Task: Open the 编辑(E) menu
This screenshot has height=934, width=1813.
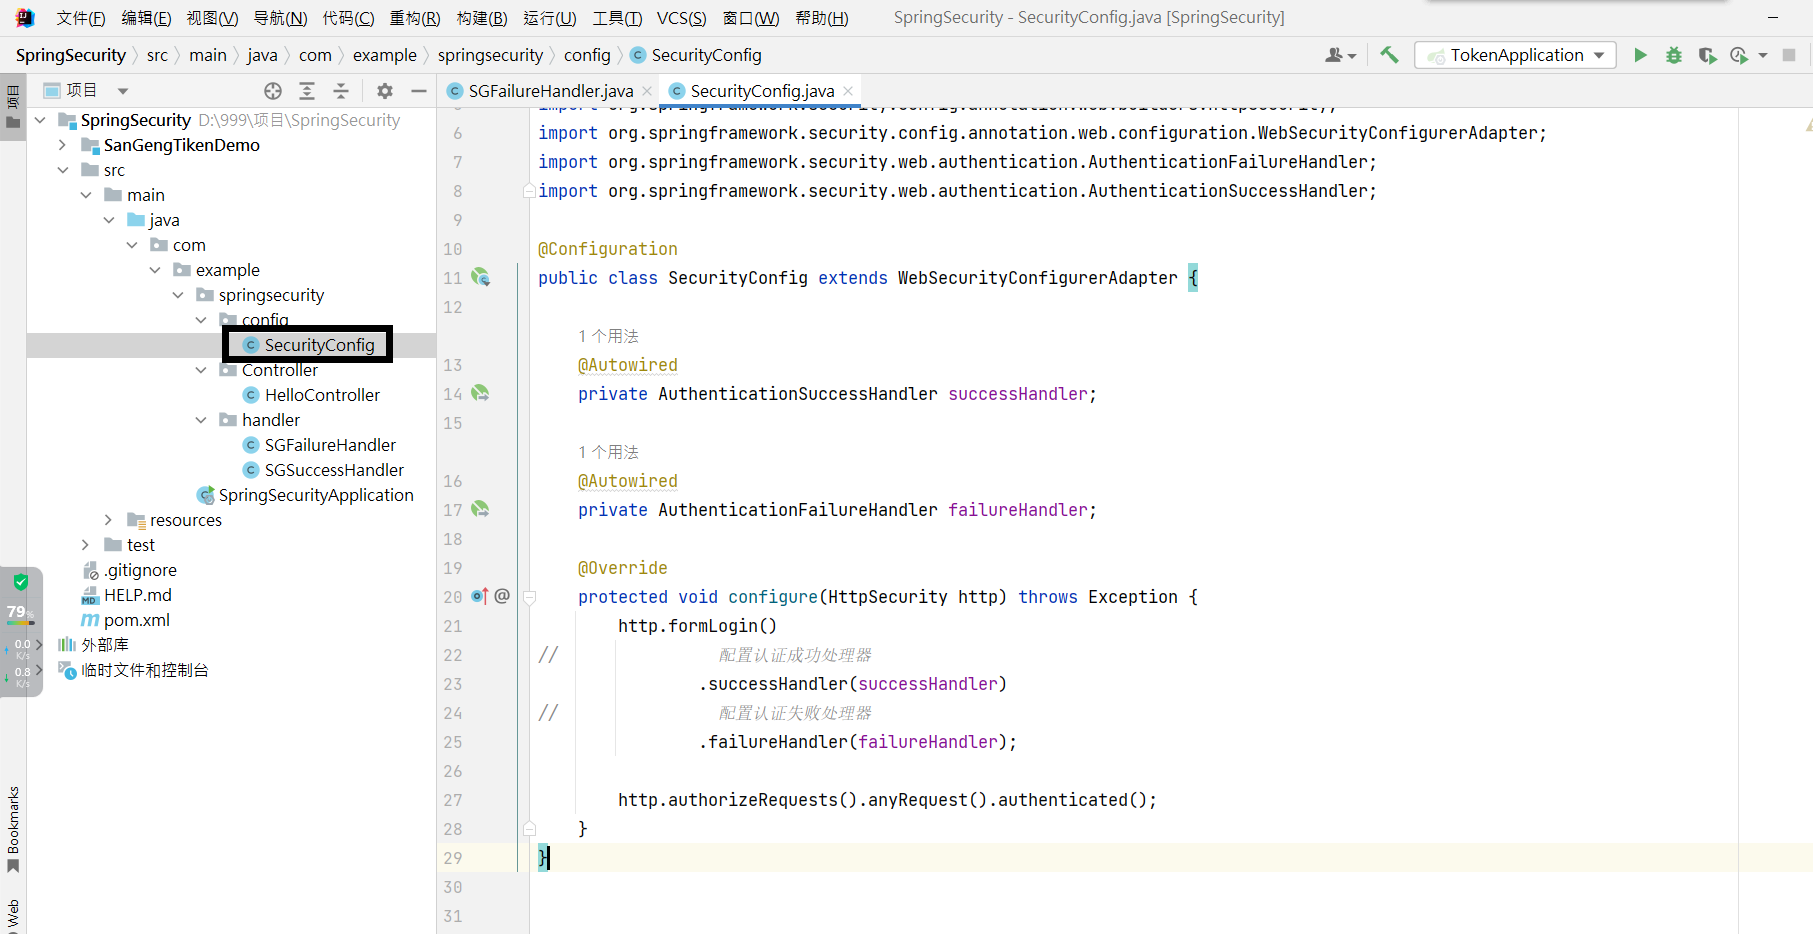Action: (146, 18)
